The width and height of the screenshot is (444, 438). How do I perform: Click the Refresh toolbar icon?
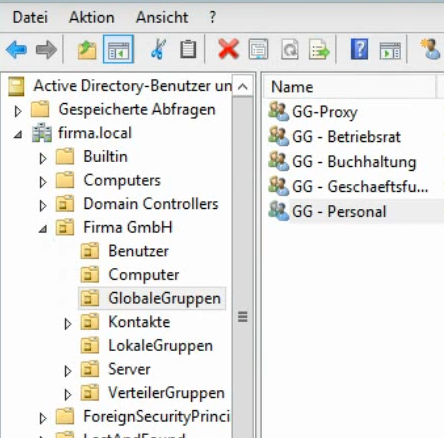pos(289,49)
